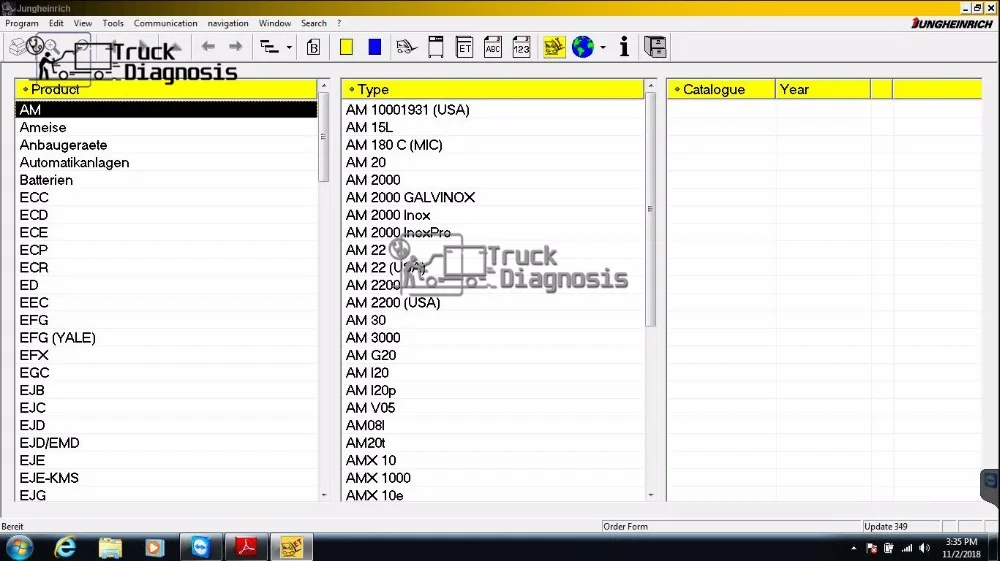Select 'AM 2200 (USA)' type row
Viewport: 1000px width, 561px height.
click(x=492, y=303)
